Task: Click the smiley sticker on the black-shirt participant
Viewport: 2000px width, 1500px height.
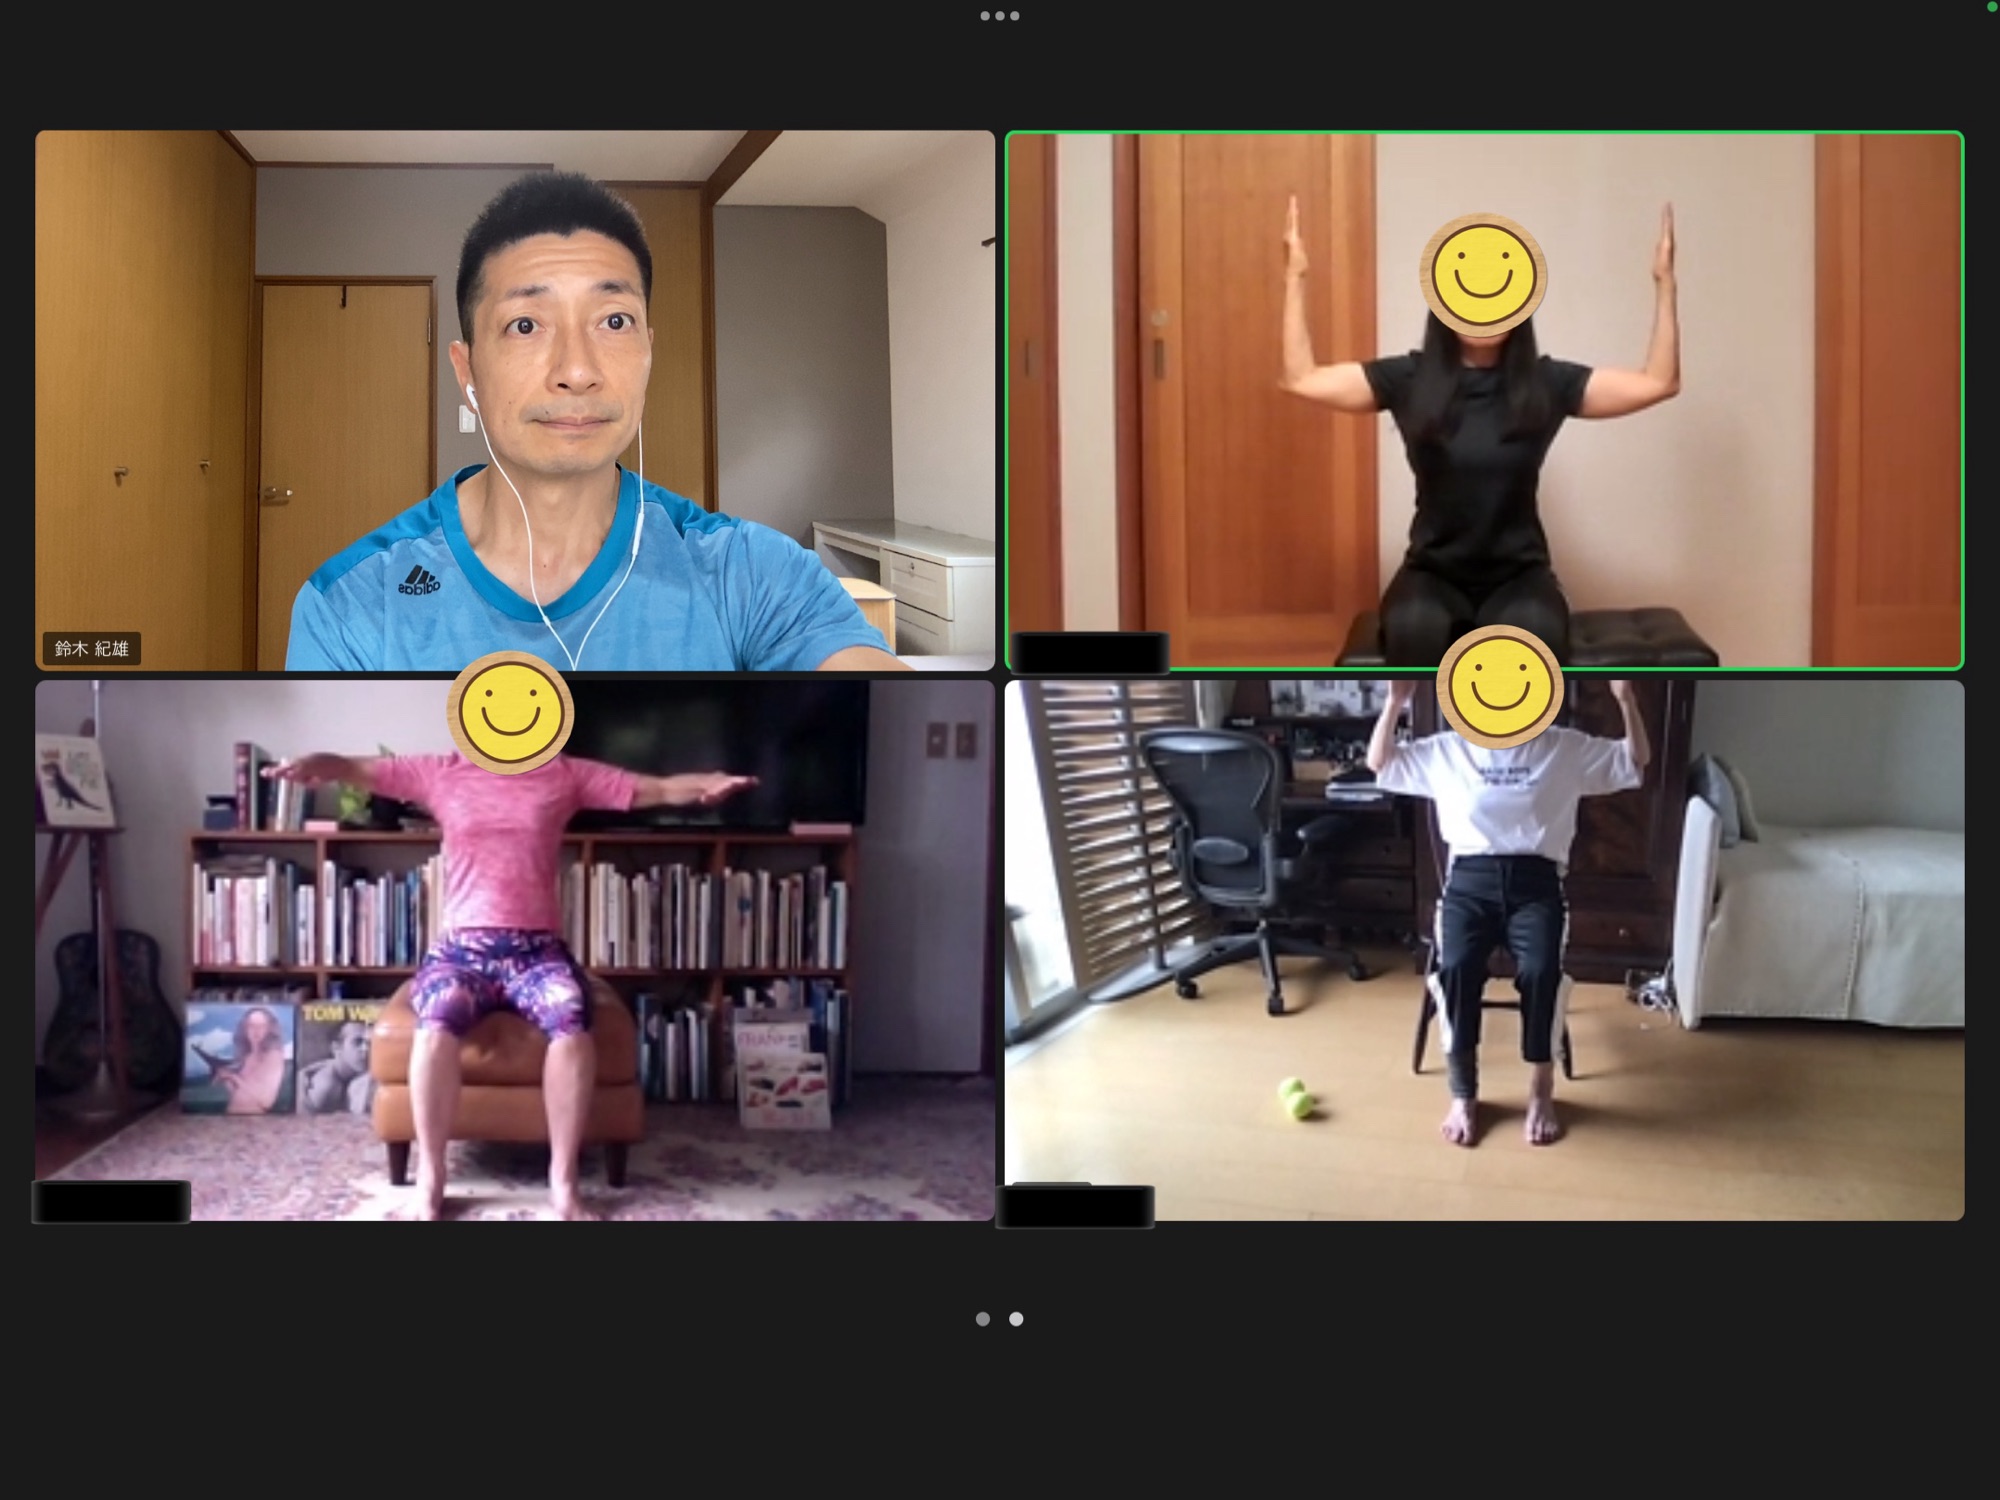Action: click(1484, 274)
